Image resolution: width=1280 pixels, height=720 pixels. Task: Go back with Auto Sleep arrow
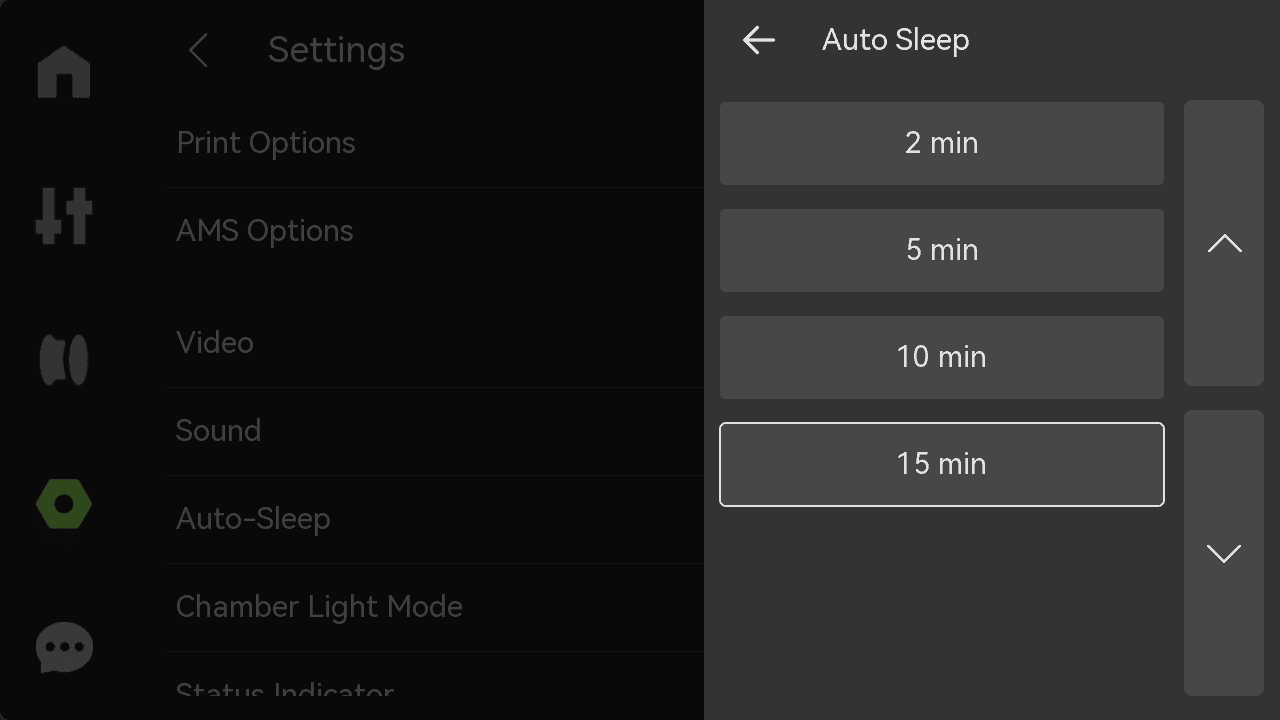coord(759,40)
